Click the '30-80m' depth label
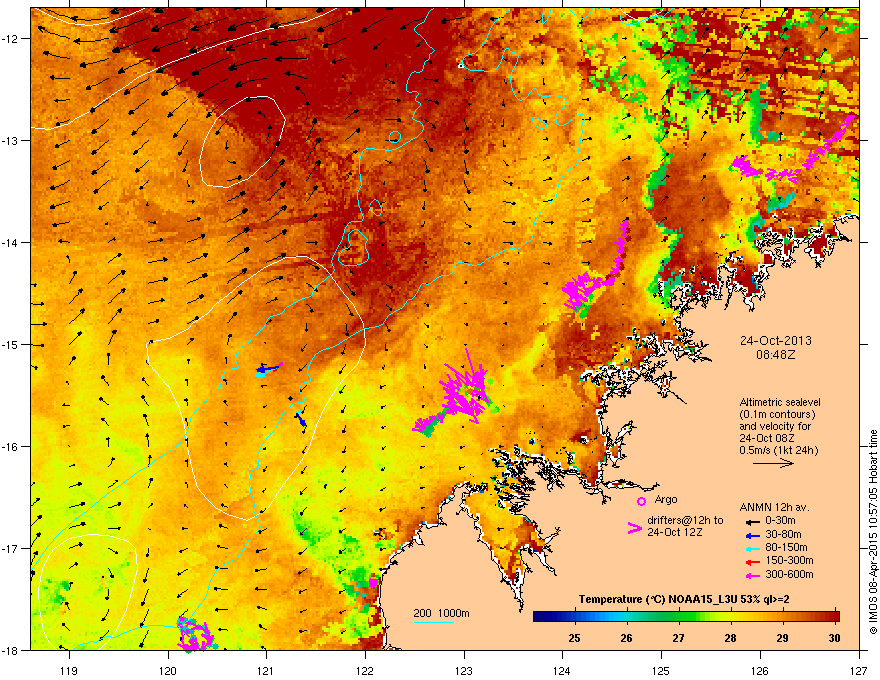 [x=783, y=534]
